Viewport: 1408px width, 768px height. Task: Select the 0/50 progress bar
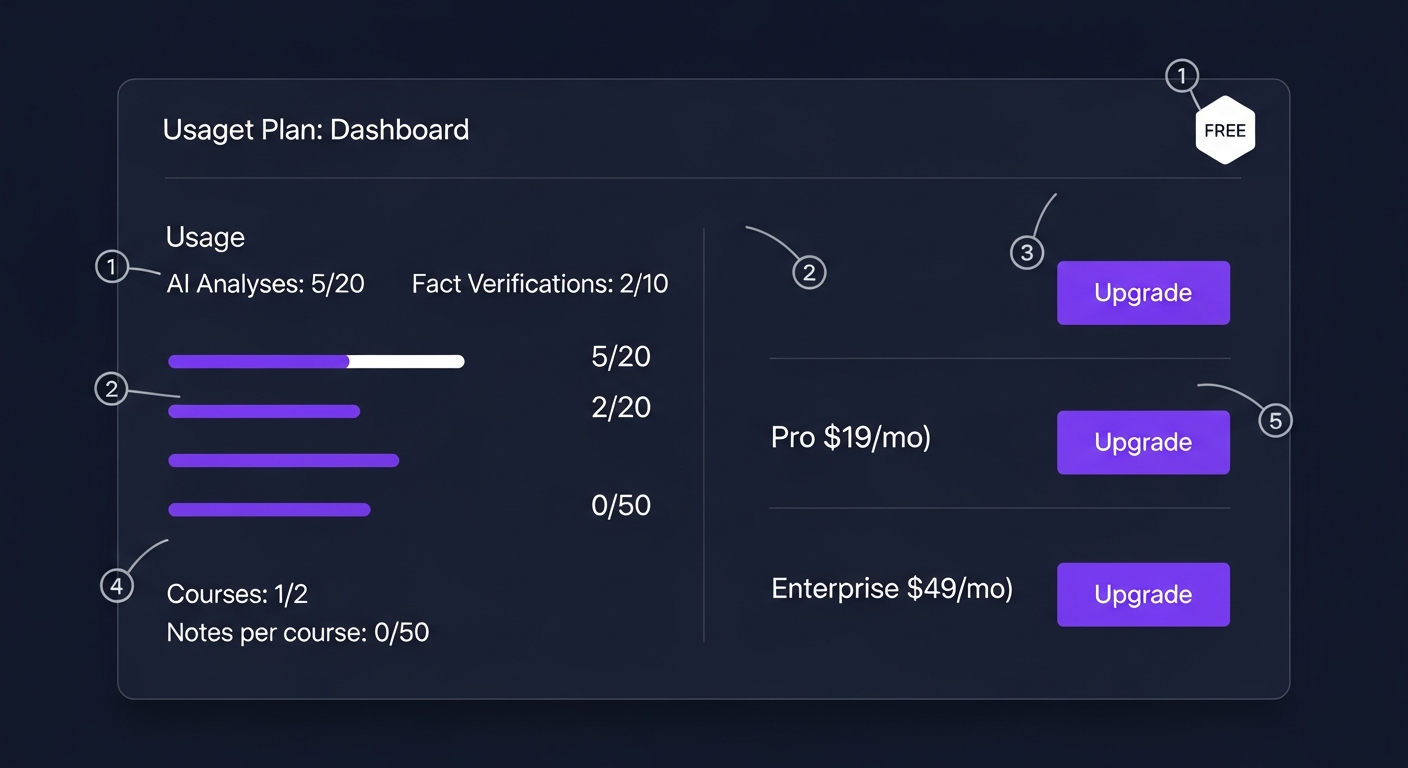point(269,509)
